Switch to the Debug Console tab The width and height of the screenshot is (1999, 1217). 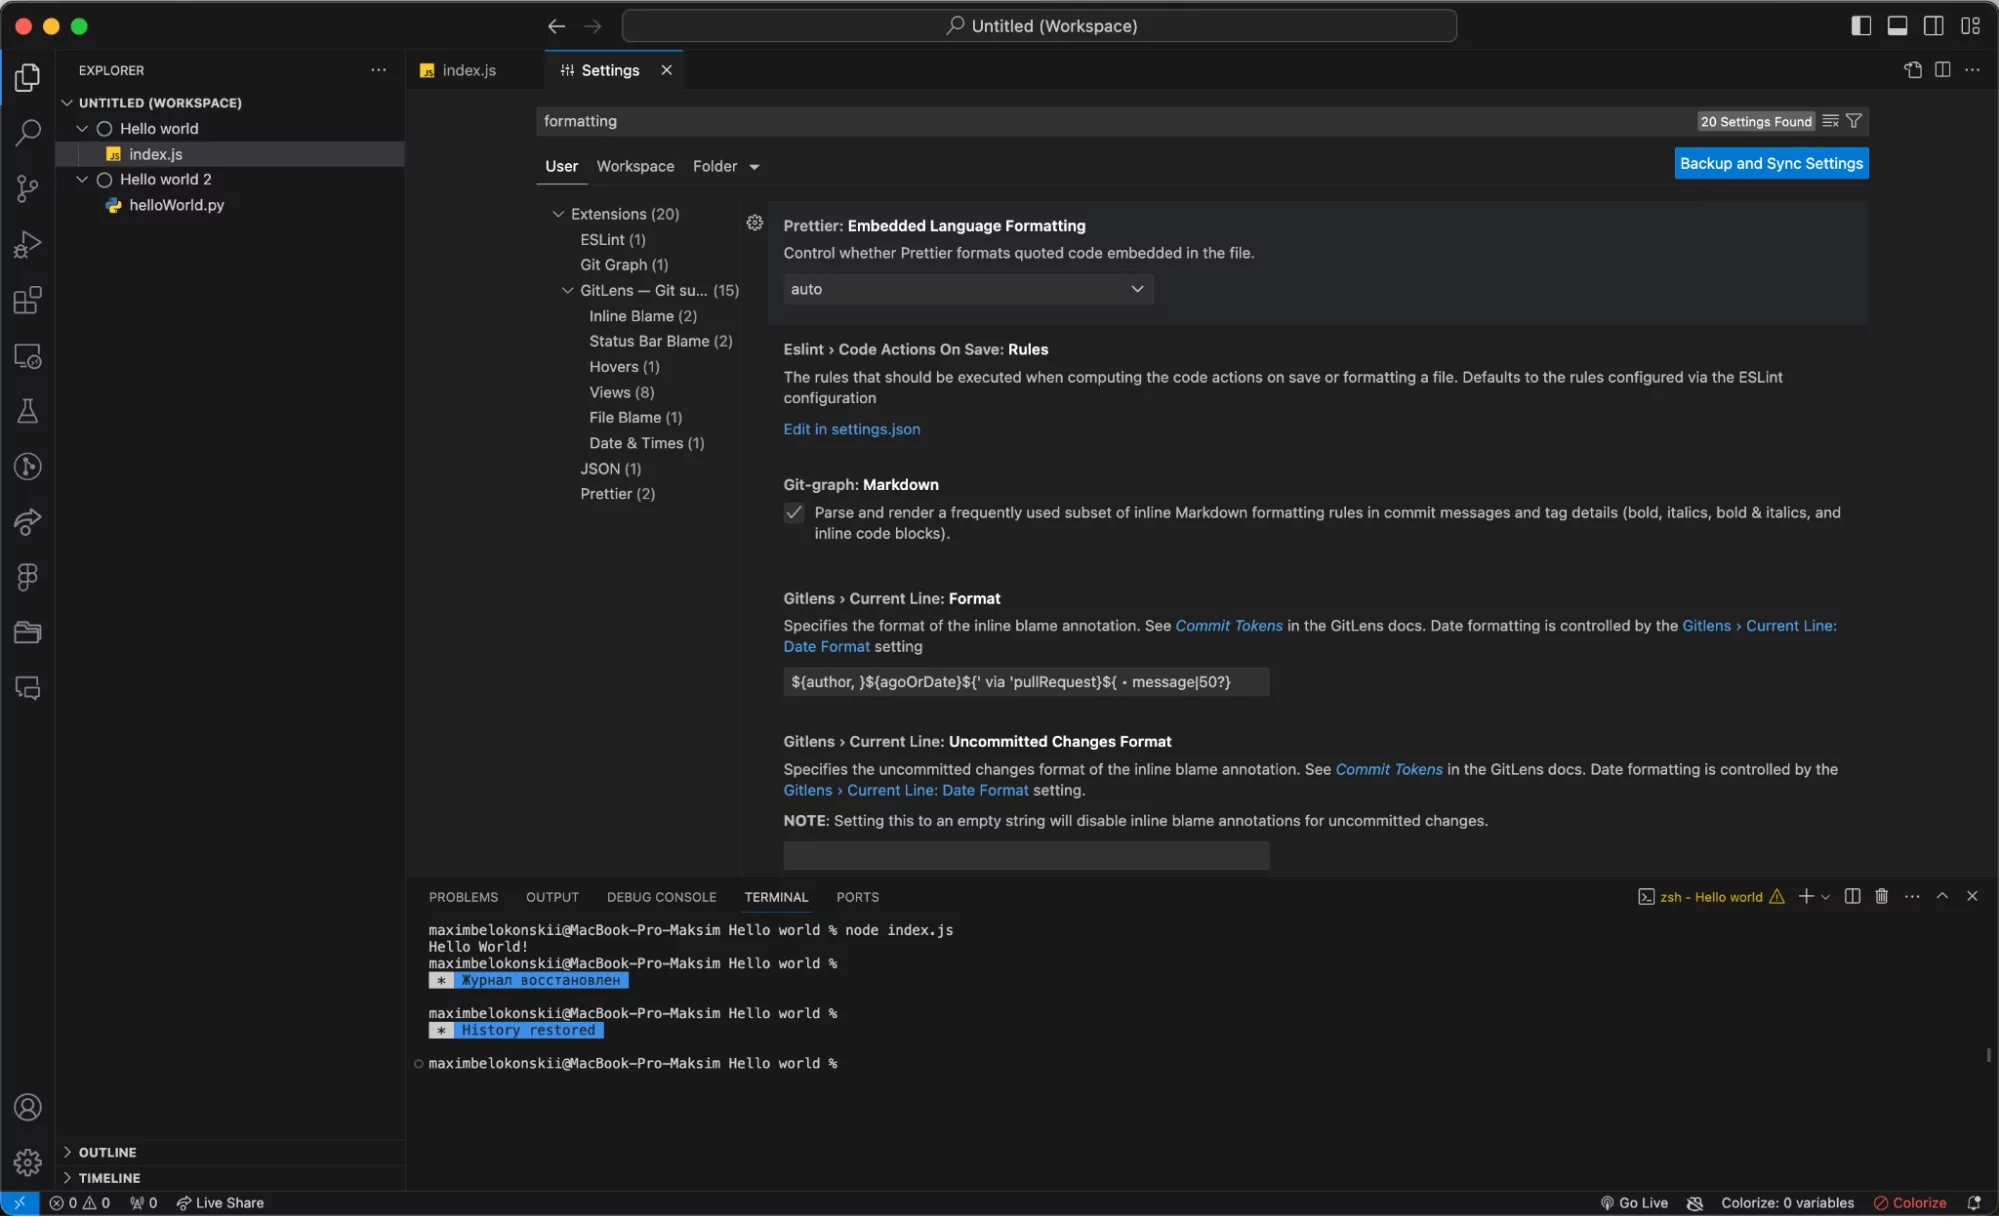[x=661, y=897]
